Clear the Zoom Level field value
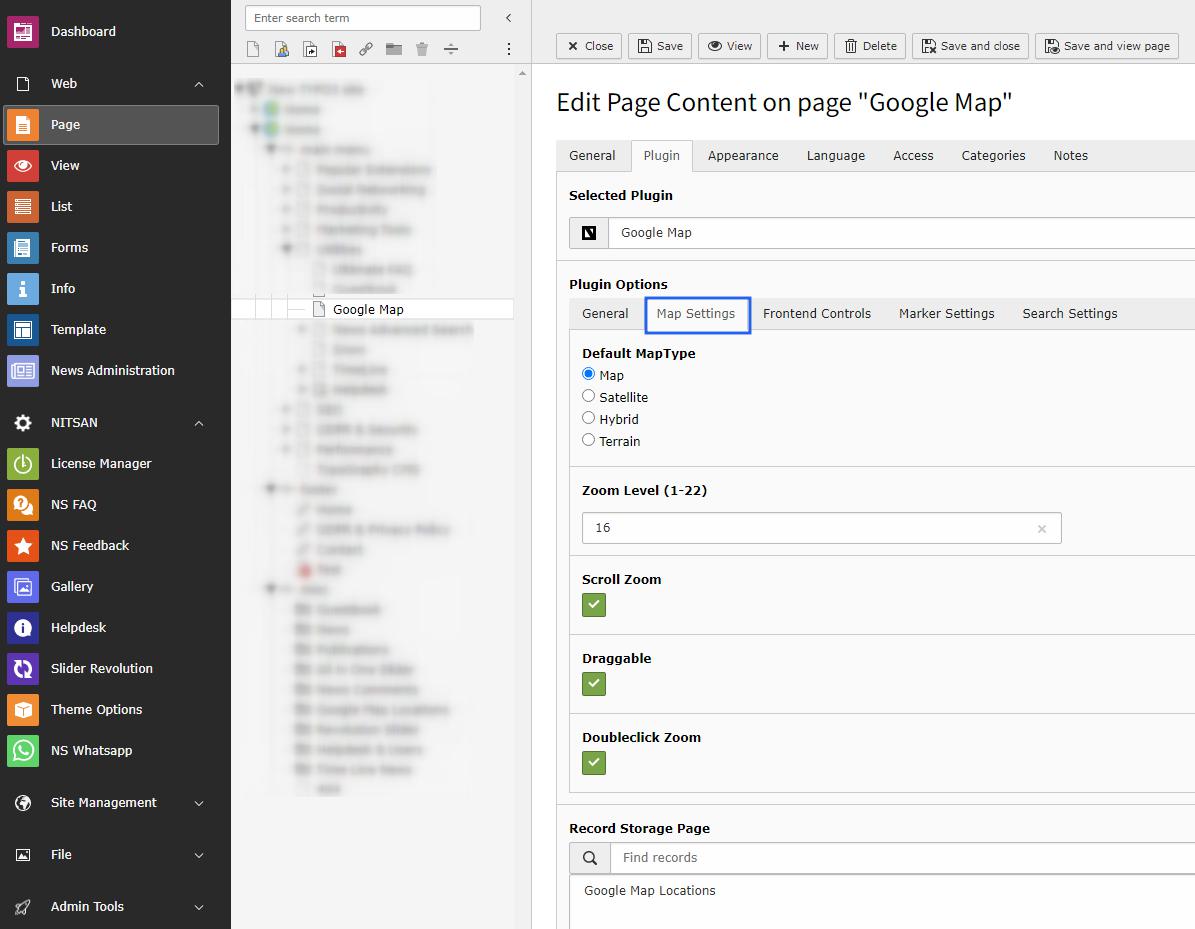Image resolution: width=1195 pixels, height=929 pixels. coord(1042,529)
